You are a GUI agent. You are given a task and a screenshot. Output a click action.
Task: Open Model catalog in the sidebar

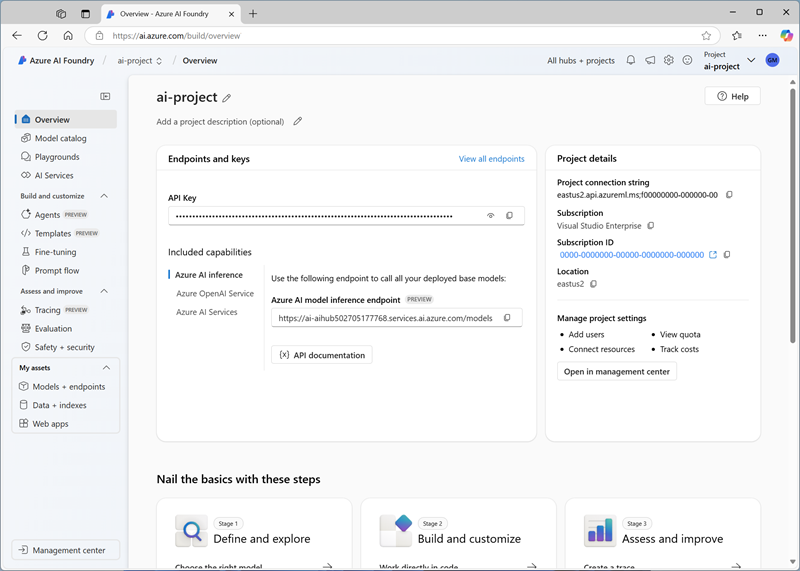(x=60, y=138)
